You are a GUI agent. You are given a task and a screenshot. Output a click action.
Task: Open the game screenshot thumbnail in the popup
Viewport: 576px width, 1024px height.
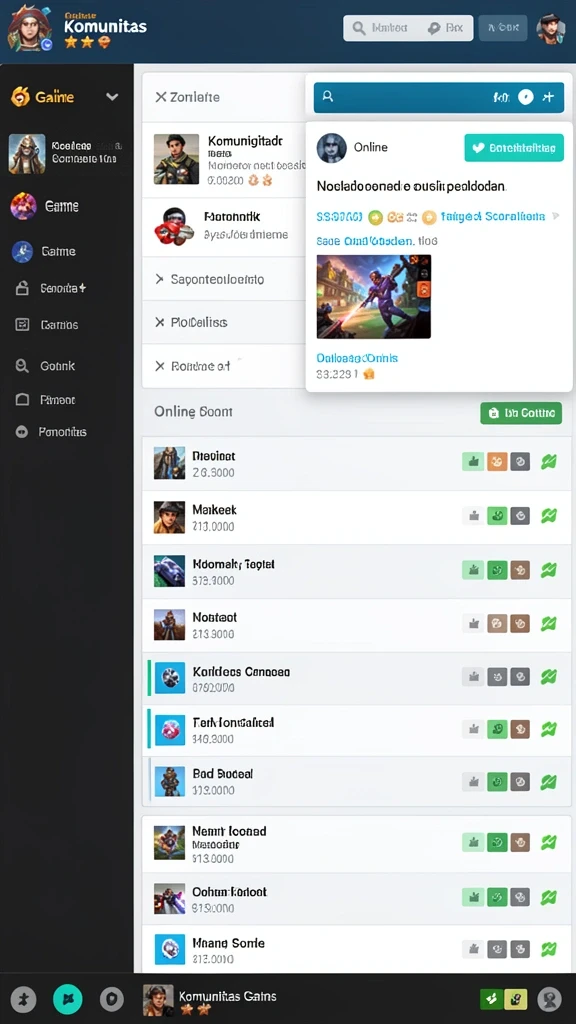[374, 296]
